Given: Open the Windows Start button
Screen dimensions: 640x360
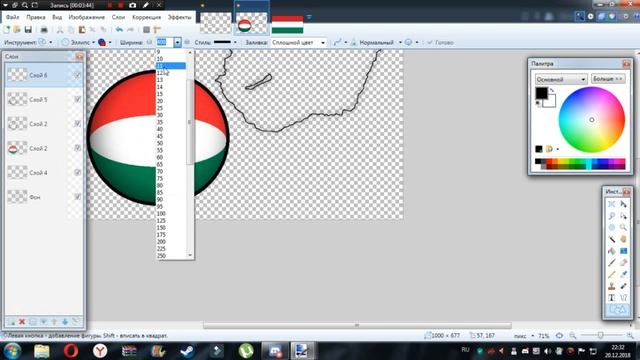Looking at the screenshot, I should pyautogui.click(x=13, y=351).
